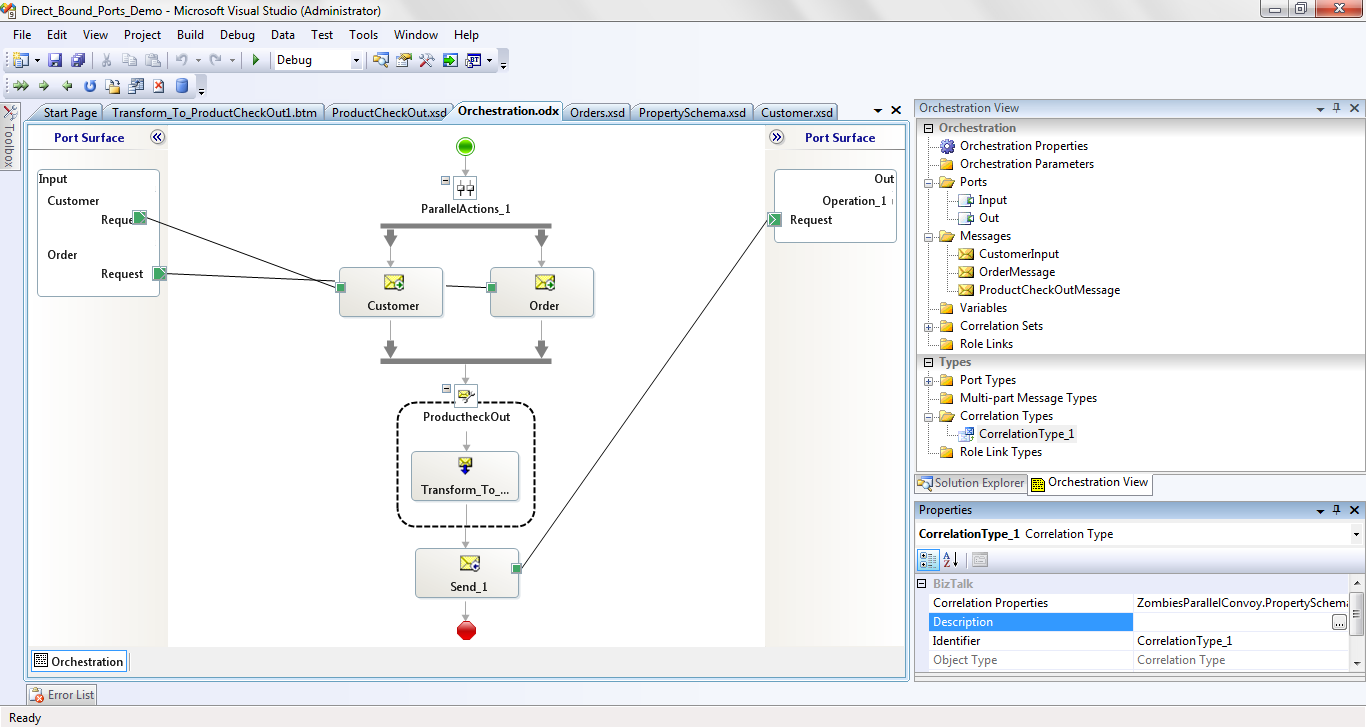
Task: Select the Send_1 shape in the designer
Action: 467,573
